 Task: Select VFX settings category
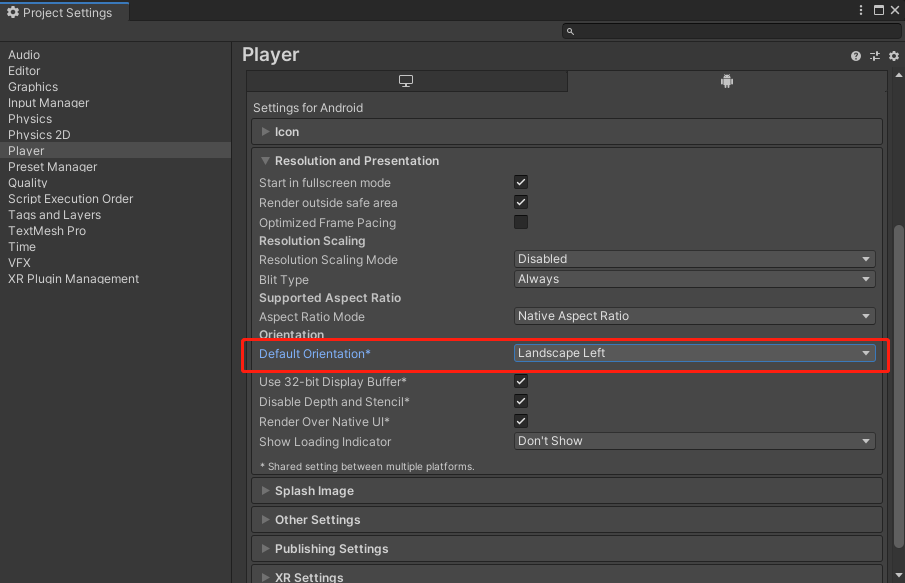115,263
